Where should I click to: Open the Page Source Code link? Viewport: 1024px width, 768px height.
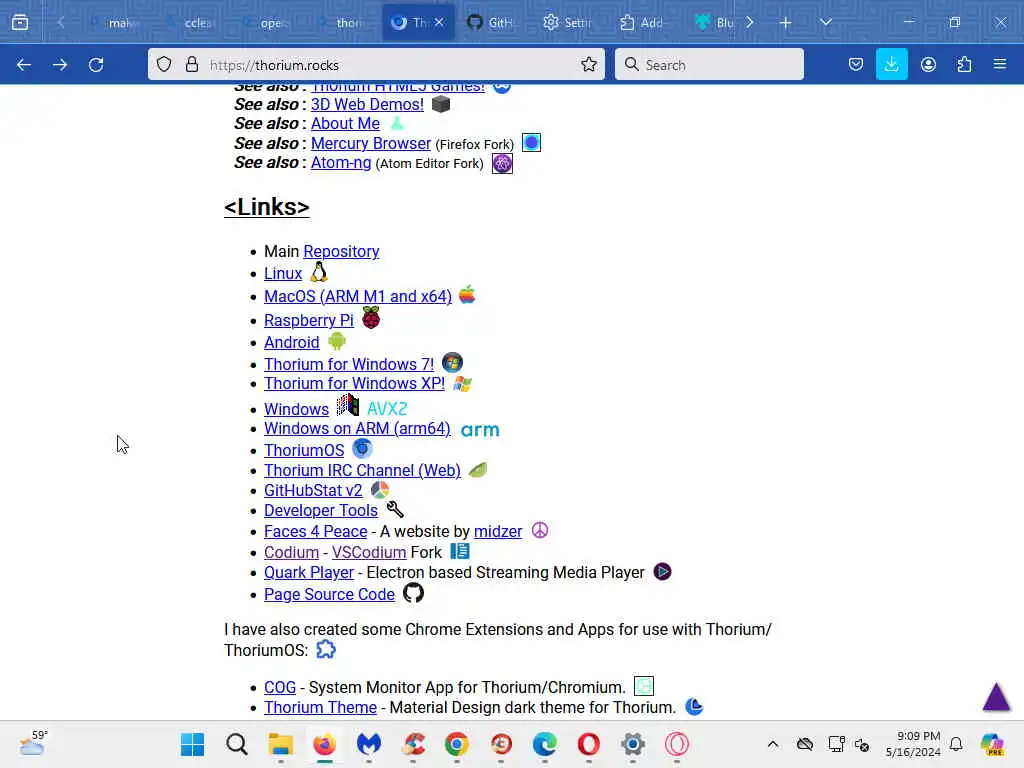point(329,595)
